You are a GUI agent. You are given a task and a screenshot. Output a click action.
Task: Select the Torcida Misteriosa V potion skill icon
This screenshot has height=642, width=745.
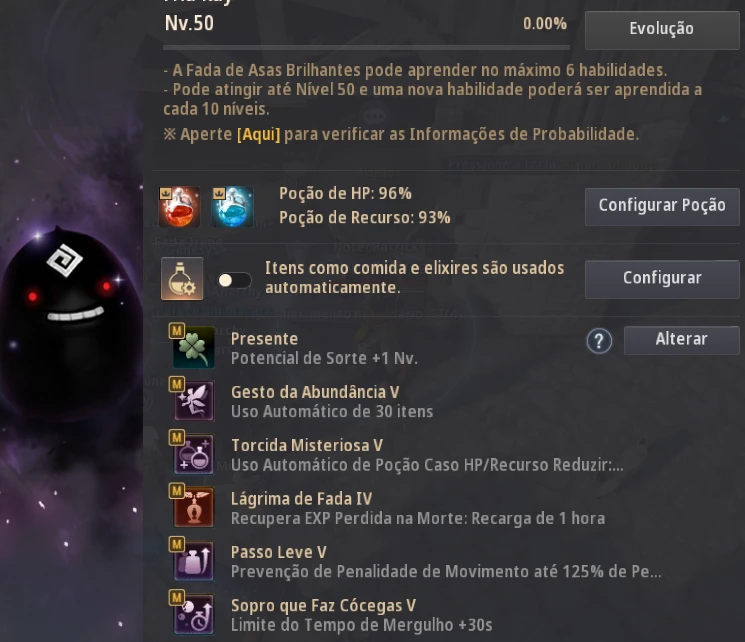tap(193, 453)
